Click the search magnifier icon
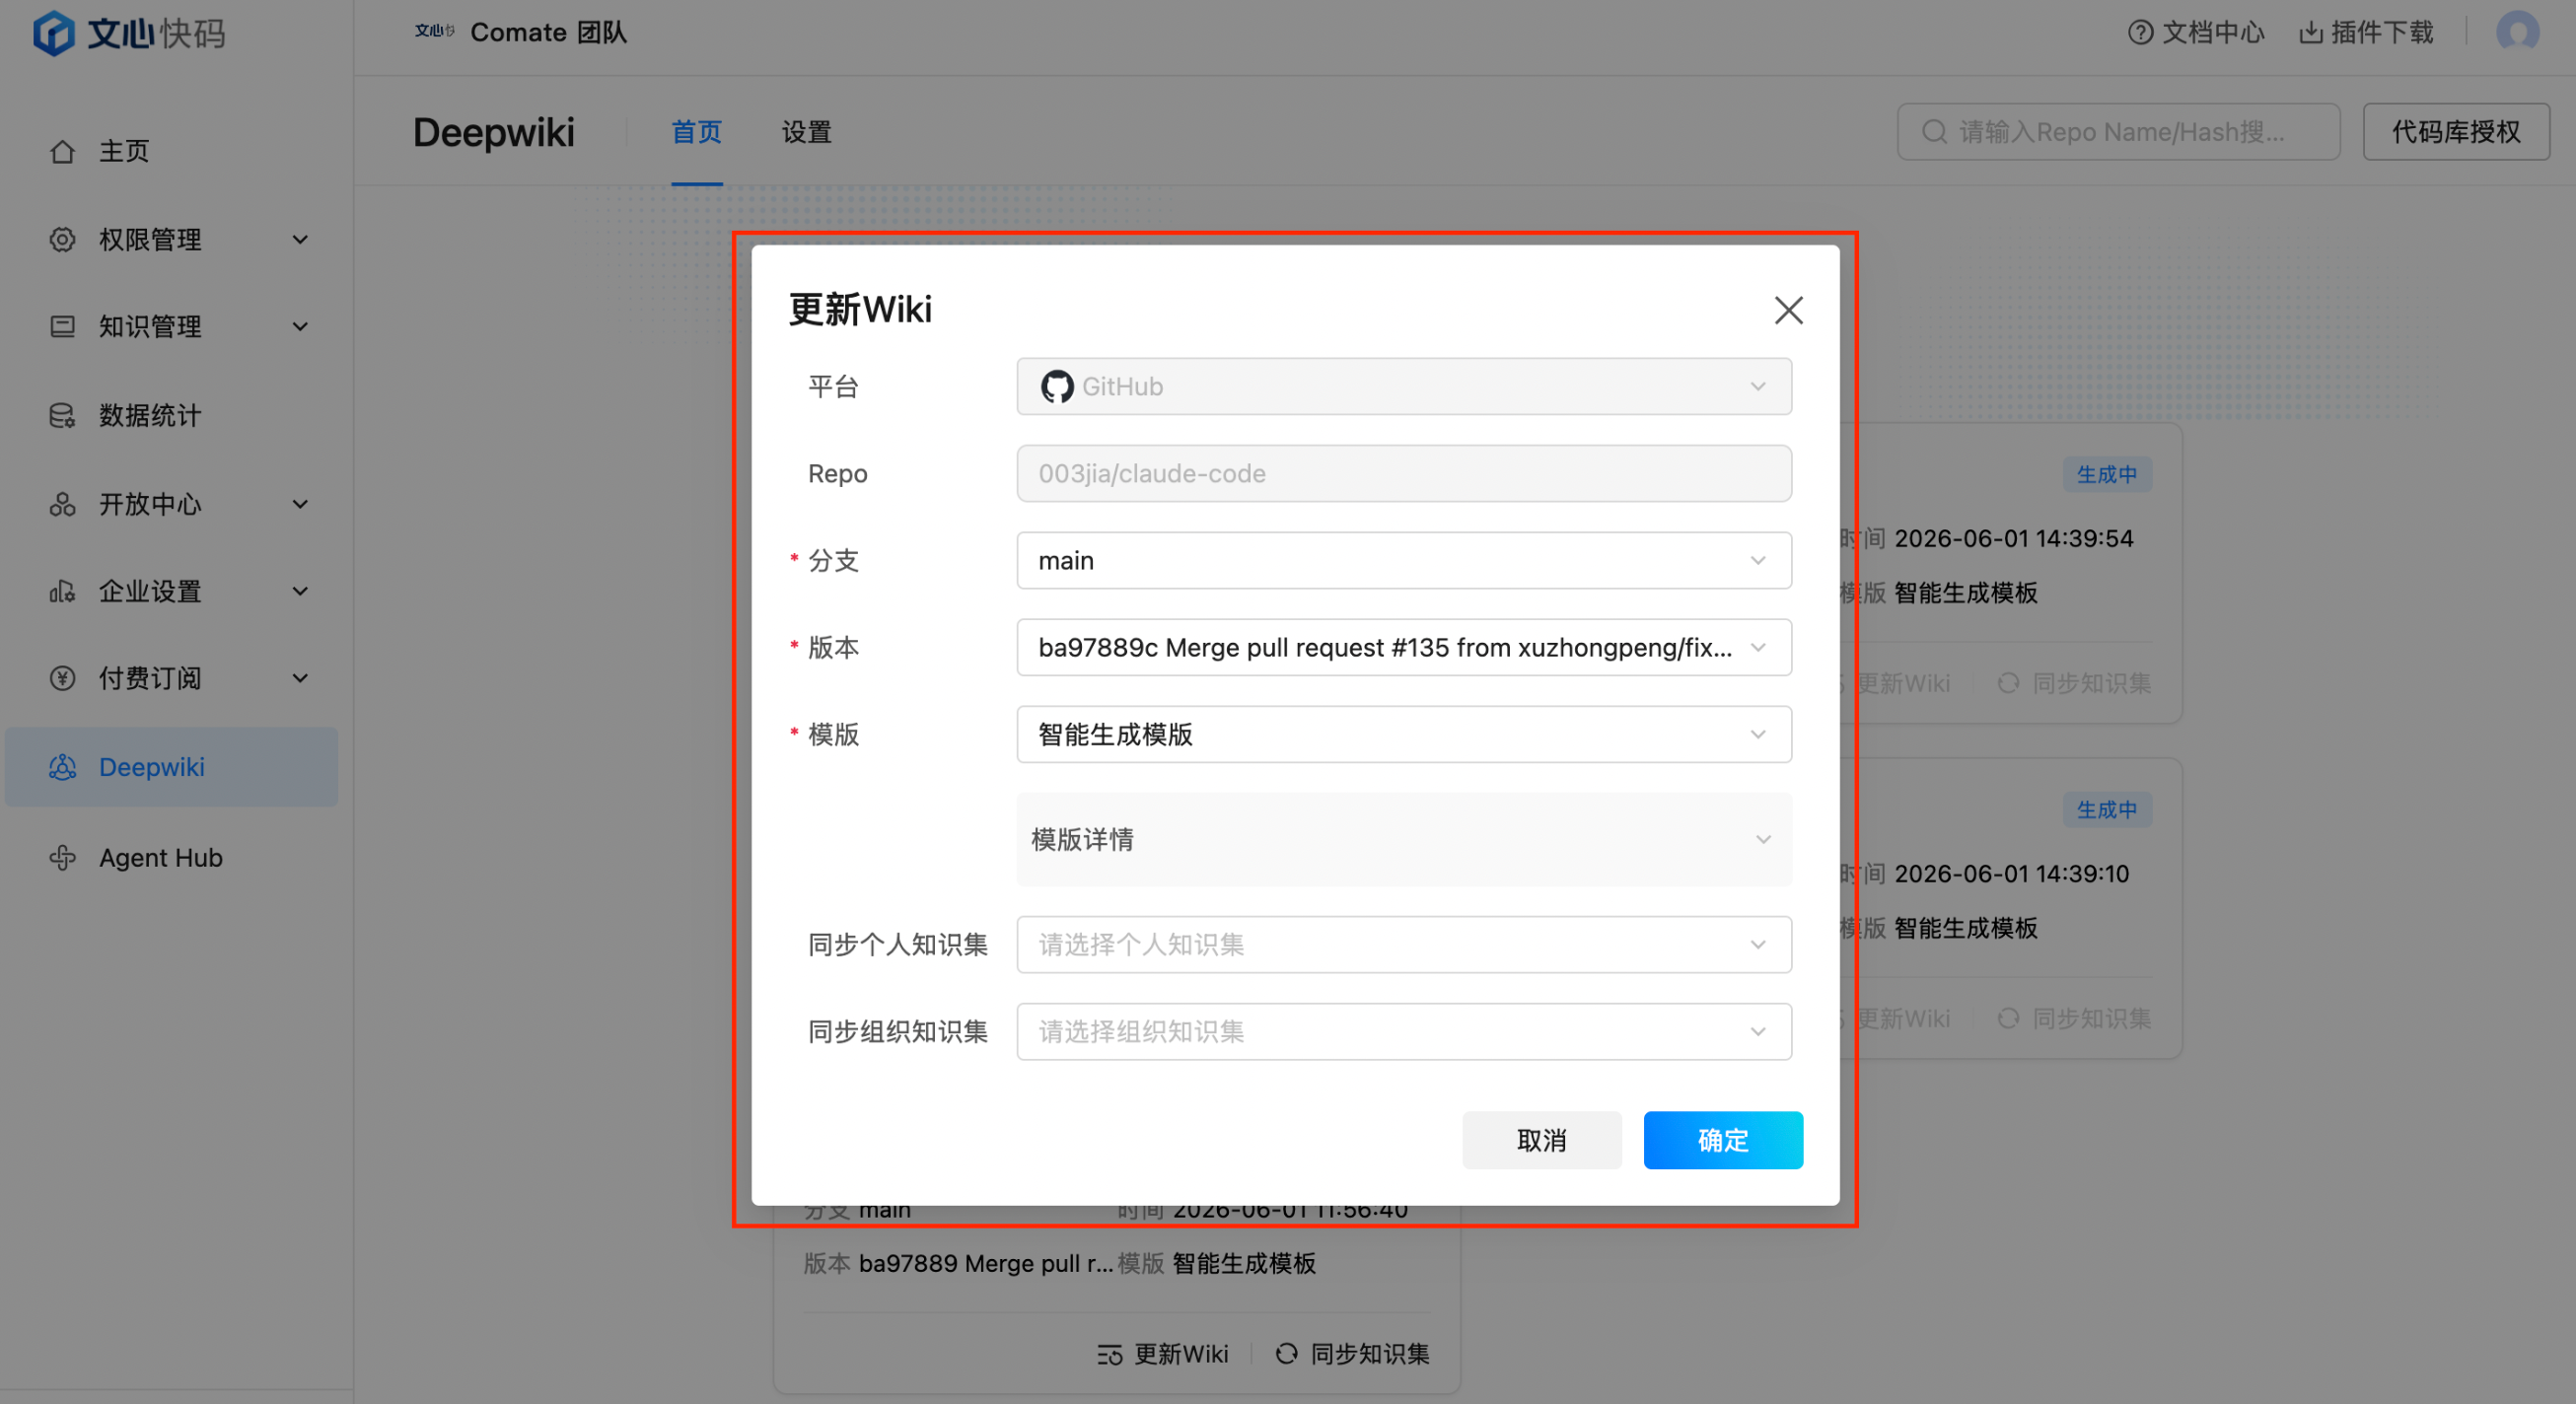The height and width of the screenshot is (1404, 2576). tap(1935, 132)
